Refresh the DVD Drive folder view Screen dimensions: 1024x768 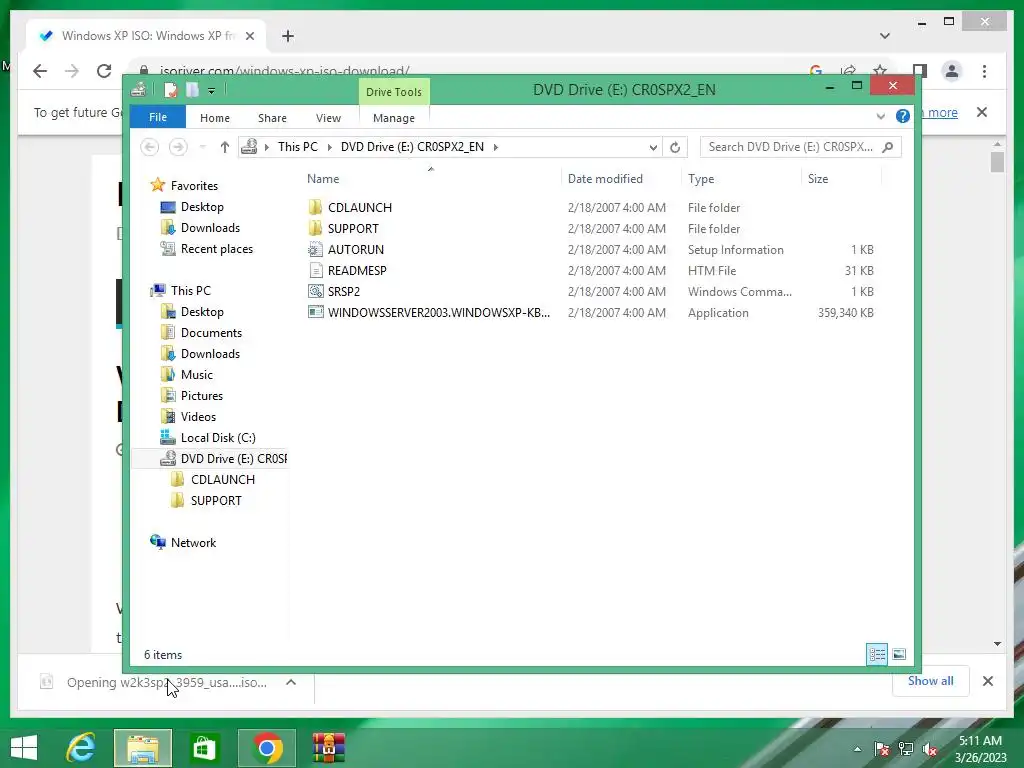pyautogui.click(x=675, y=147)
